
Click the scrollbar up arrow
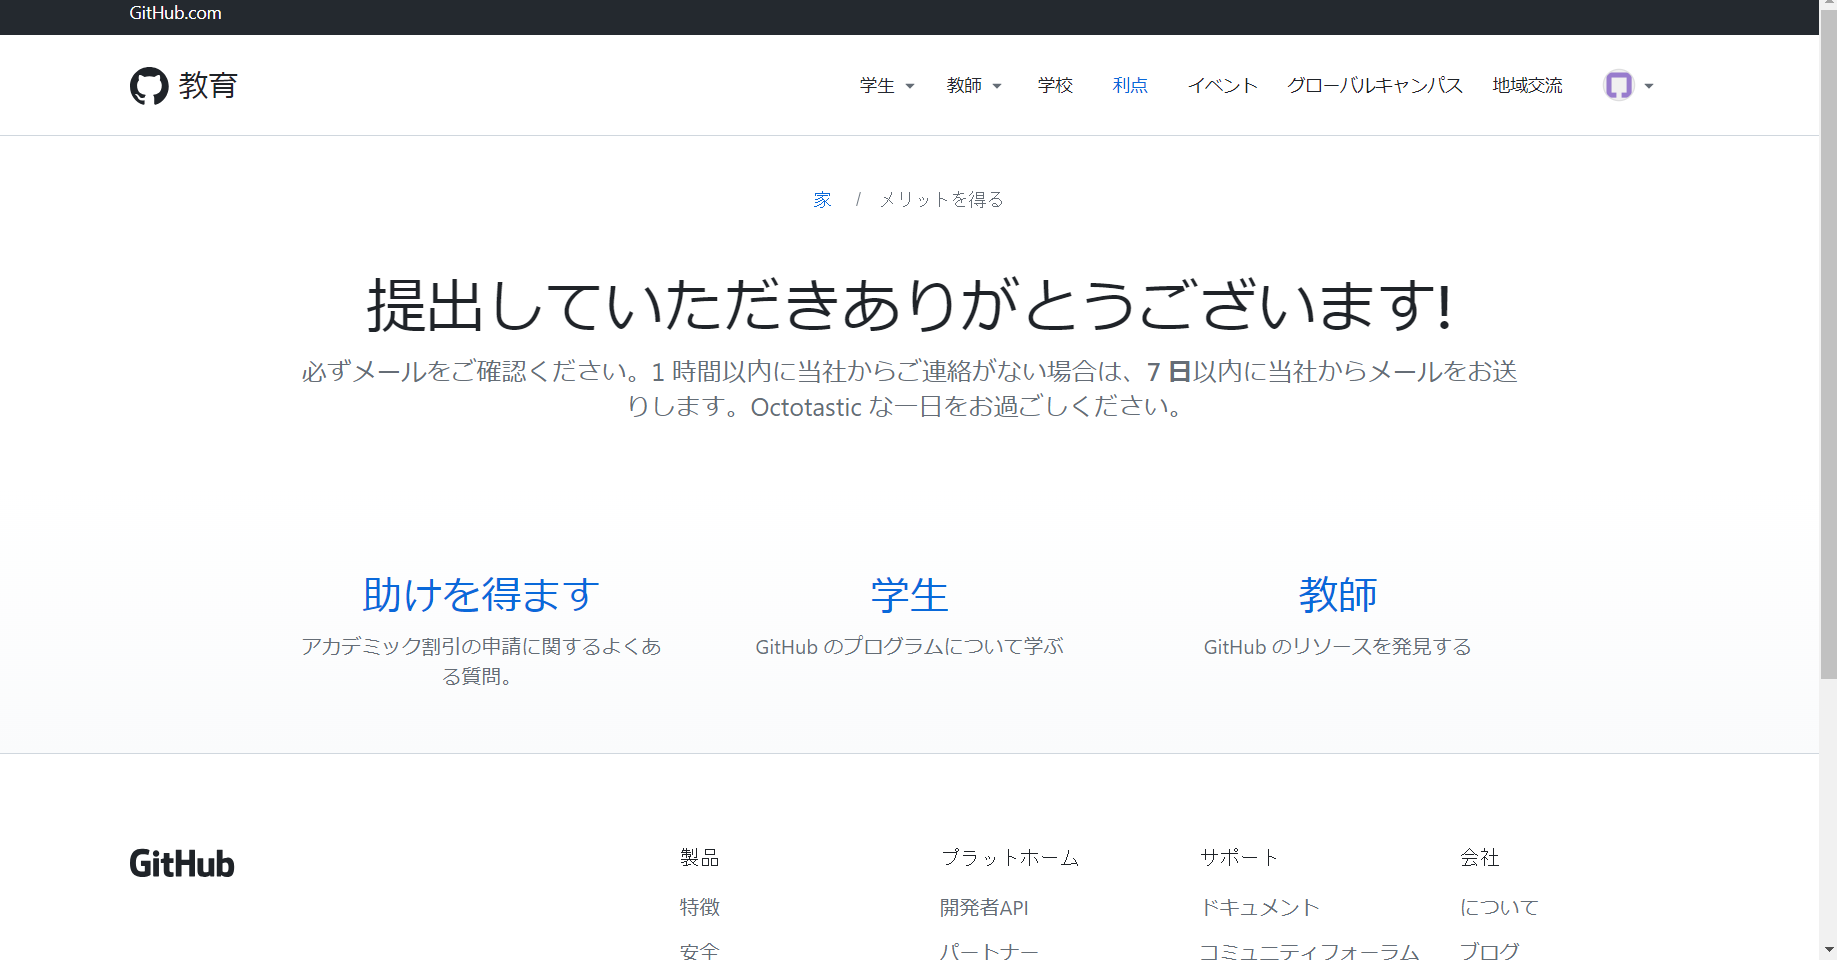pos(1828,5)
